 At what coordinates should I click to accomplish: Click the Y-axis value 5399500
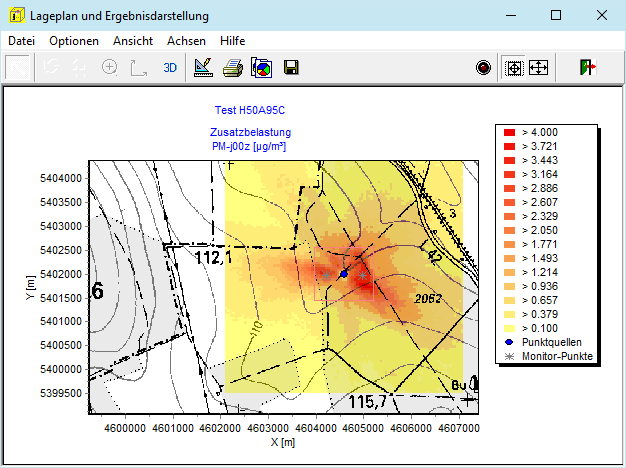[61, 393]
